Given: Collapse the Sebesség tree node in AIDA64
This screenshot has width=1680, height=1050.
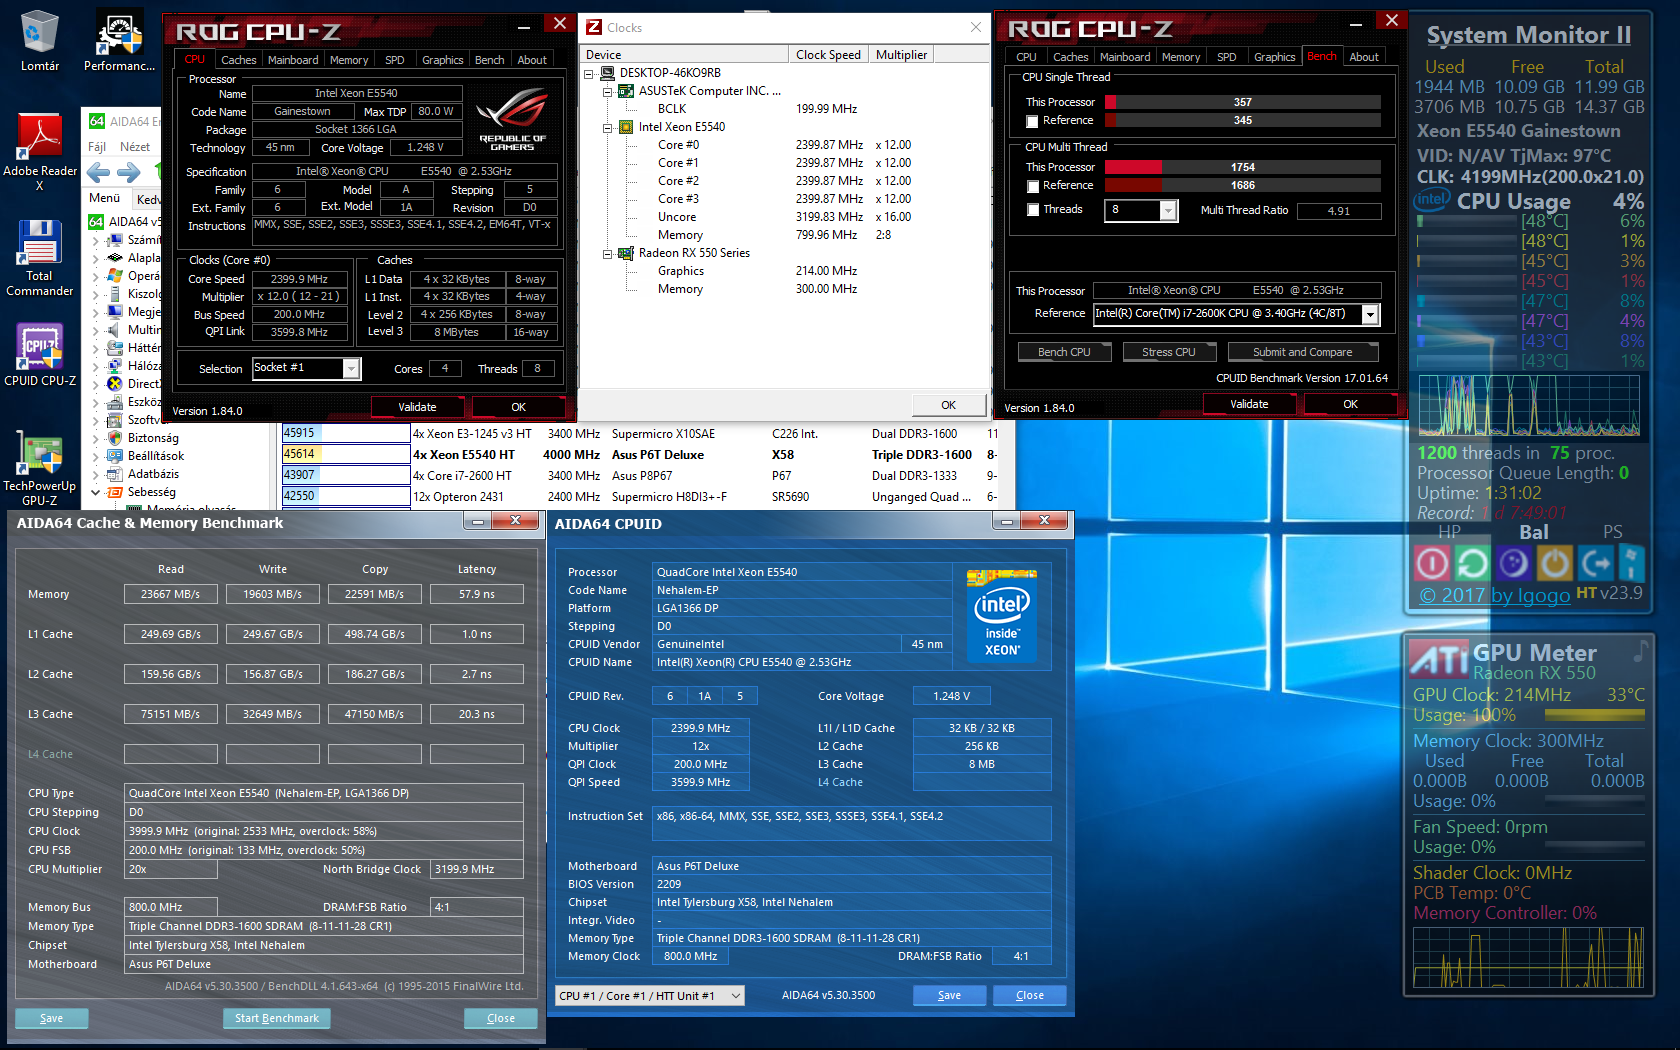Looking at the screenshot, I should click(x=96, y=492).
